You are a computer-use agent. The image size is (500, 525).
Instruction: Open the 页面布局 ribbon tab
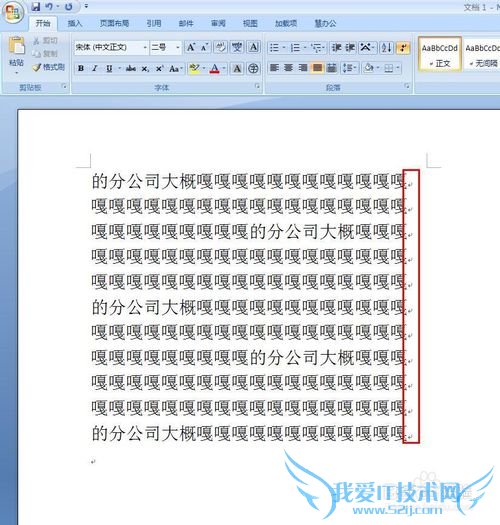[x=114, y=23]
